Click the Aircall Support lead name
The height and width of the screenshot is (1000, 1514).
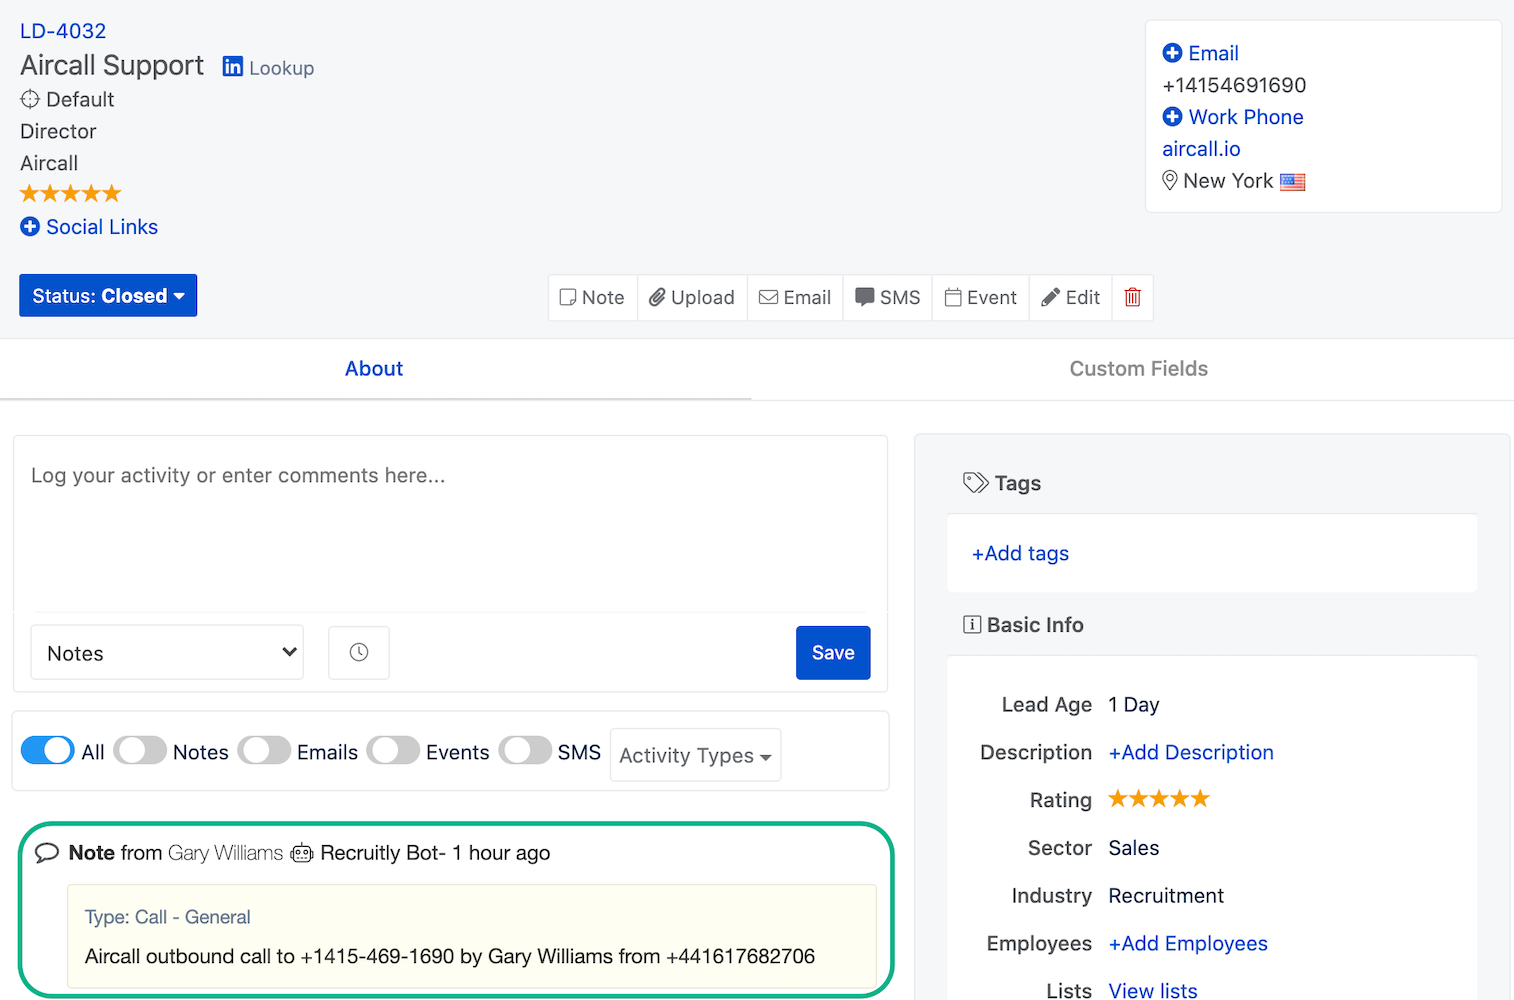pyautogui.click(x=112, y=65)
